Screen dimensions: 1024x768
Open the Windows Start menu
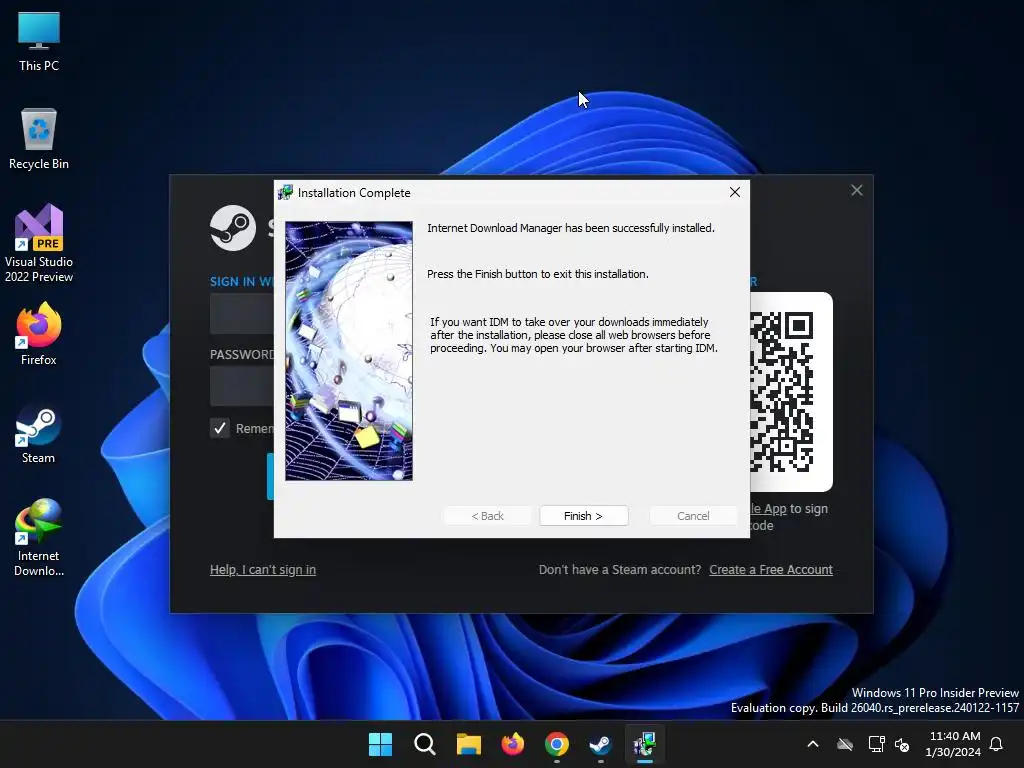coord(380,744)
